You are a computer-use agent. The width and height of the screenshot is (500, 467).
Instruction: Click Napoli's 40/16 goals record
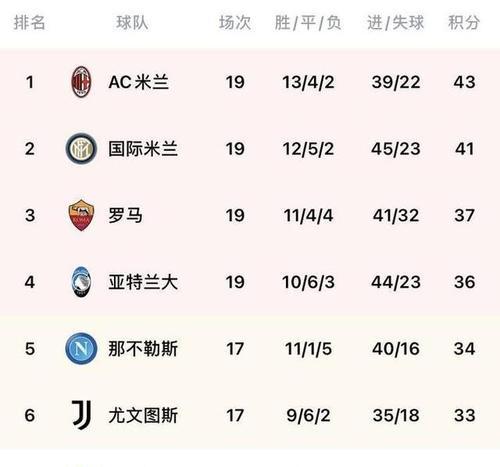[396, 349]
